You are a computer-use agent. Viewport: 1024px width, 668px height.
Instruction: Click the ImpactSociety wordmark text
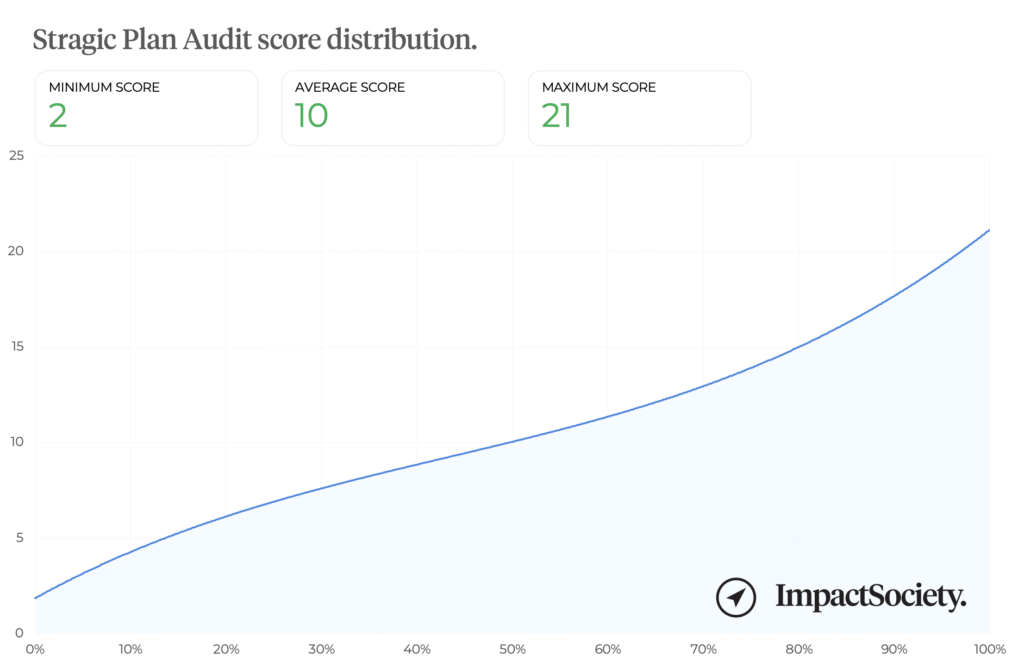[871, 597]
